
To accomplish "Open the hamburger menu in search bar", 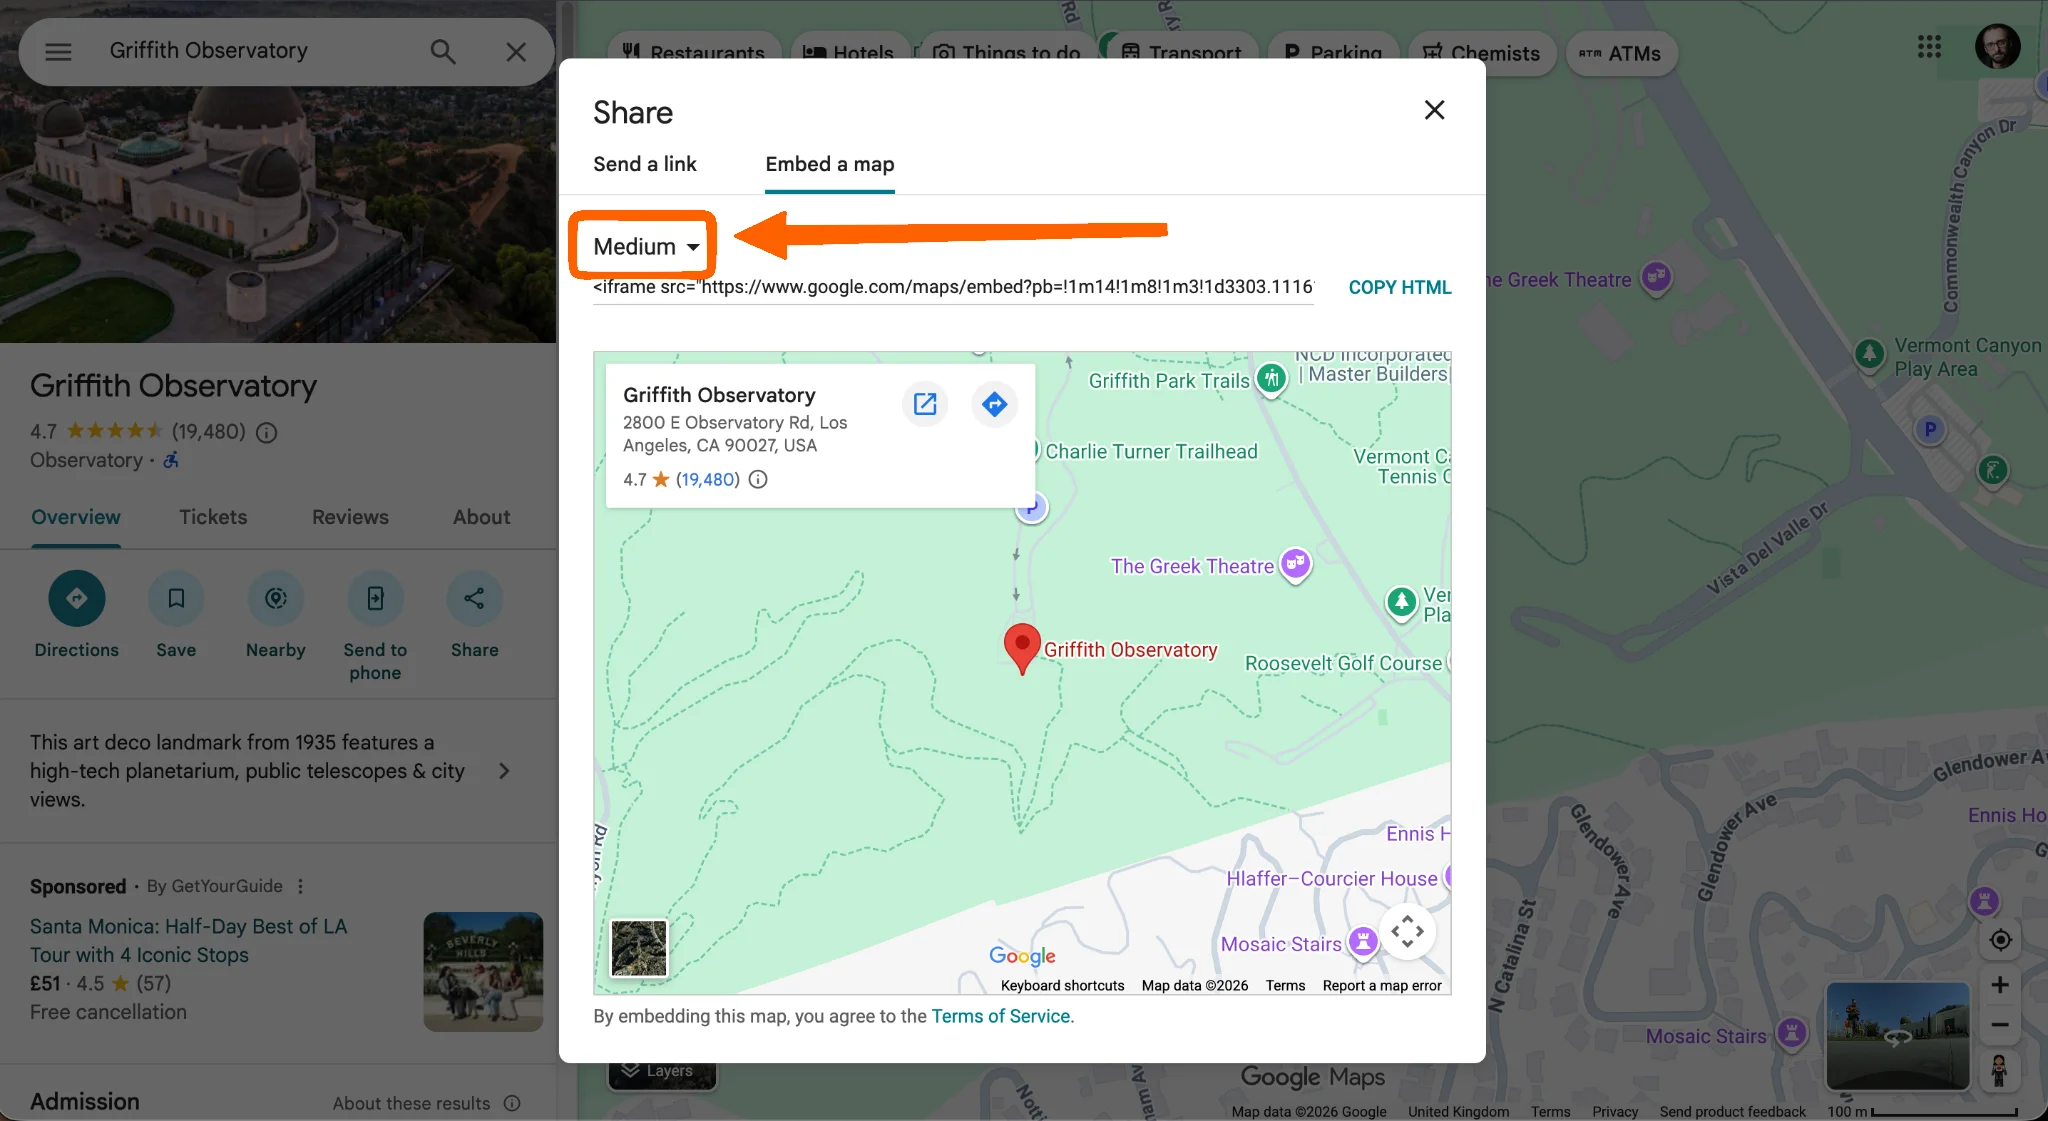I will pos(58,52).
